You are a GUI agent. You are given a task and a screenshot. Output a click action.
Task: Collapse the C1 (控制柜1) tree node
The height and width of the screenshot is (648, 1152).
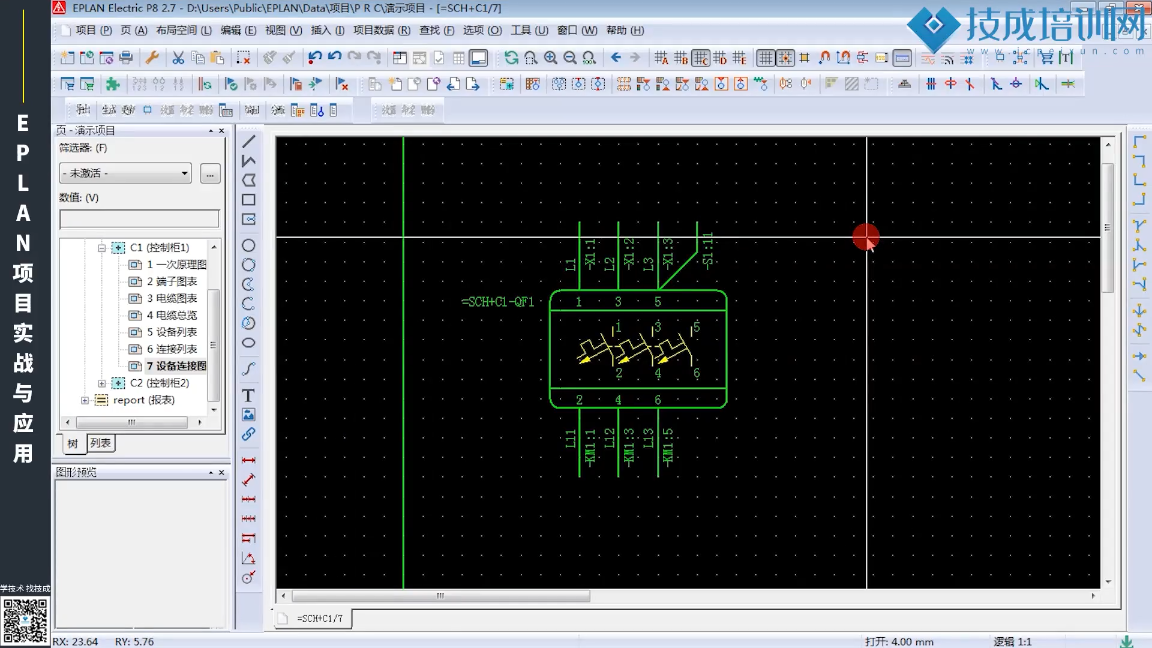coord(101,248)
